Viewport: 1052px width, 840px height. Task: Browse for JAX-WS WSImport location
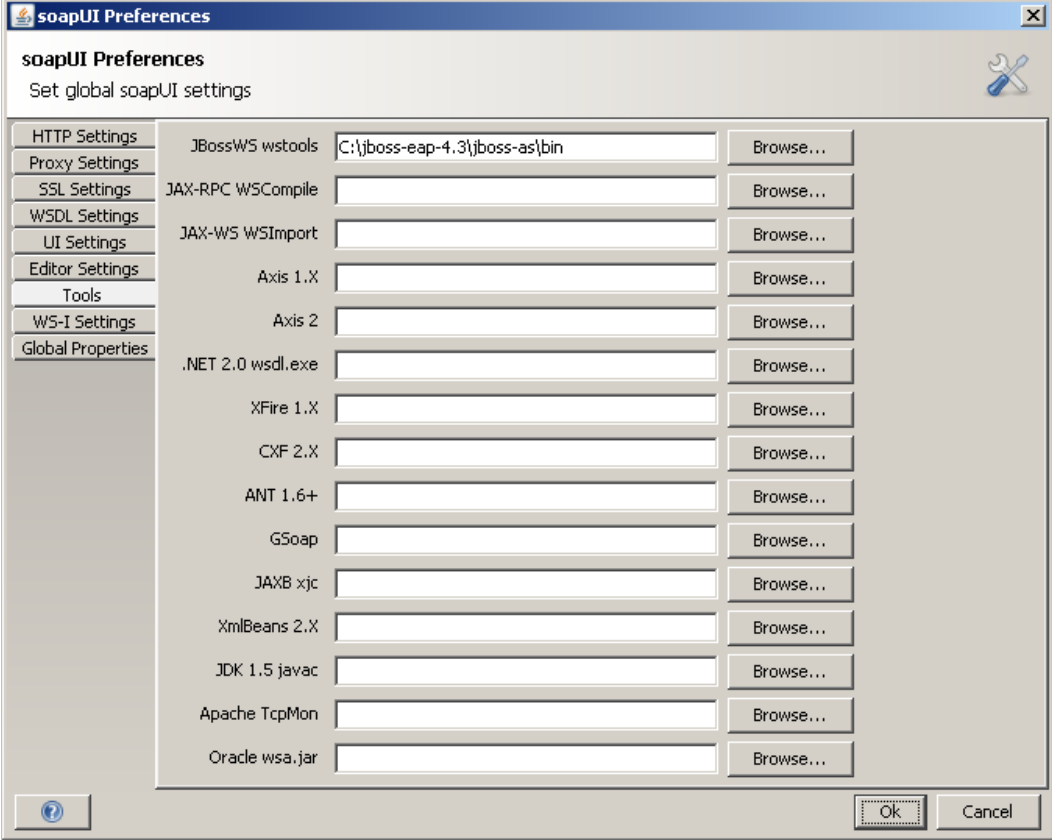(790, 234)
